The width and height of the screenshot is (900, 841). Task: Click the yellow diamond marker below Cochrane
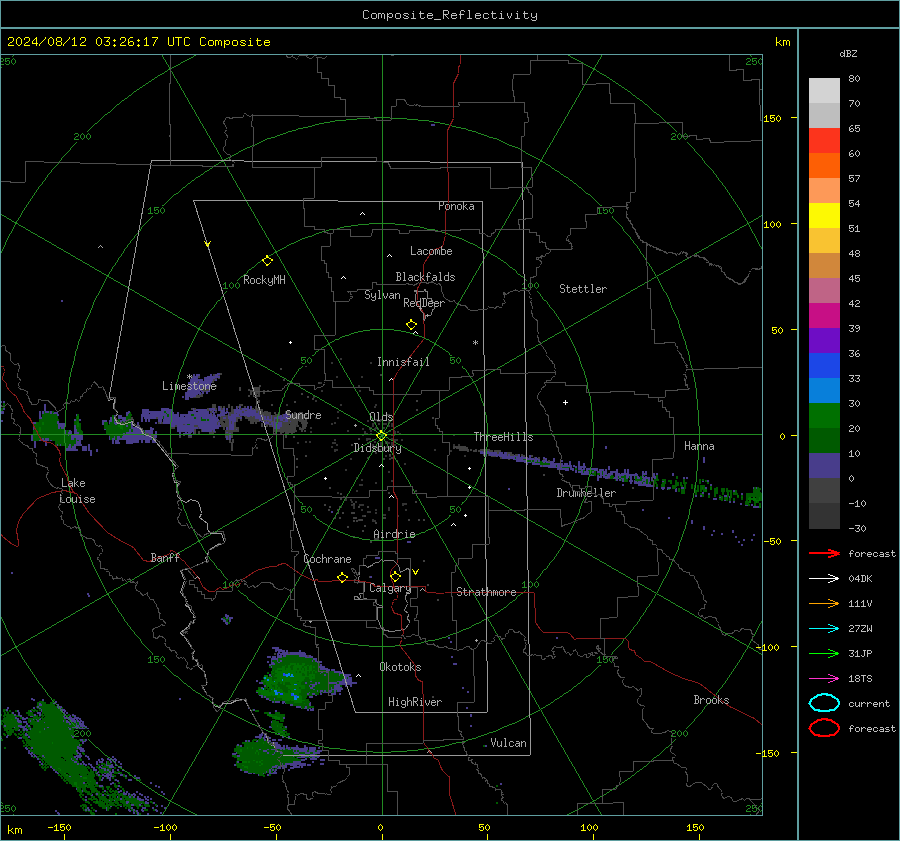[x=342, y=578]
